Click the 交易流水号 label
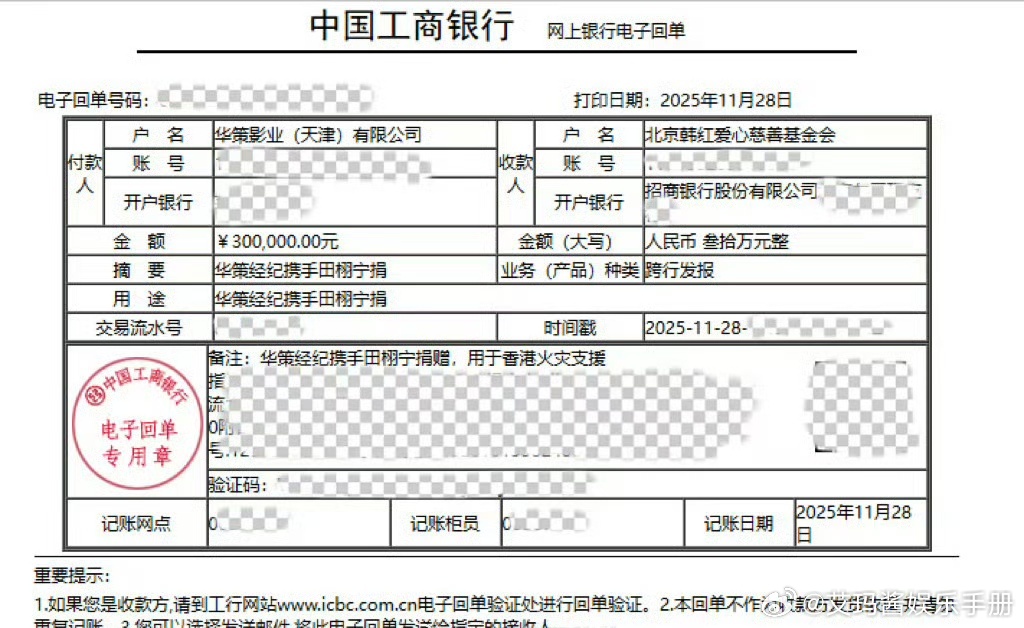The image size is (1024, 628). coord(138,328)
